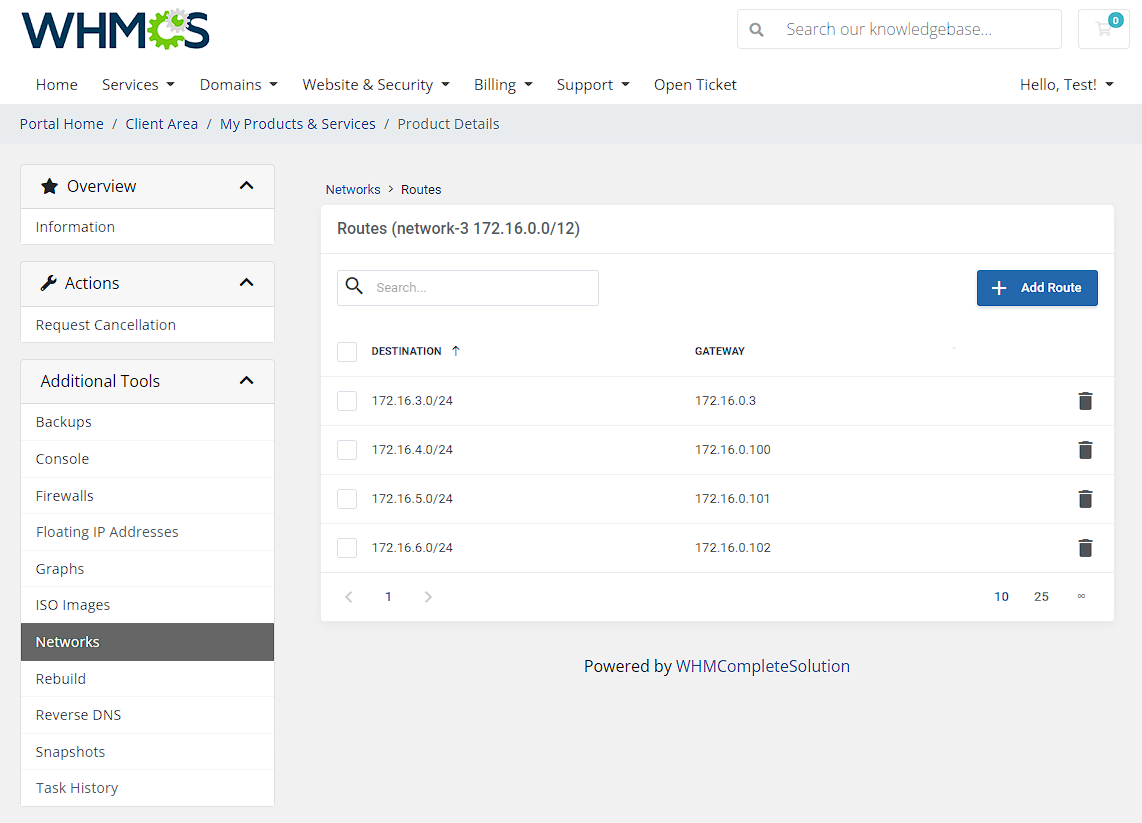Collapse the Additional Tools panel
Image resolution: width=1142 pixels, height=823 pixels.
(246, 381)
